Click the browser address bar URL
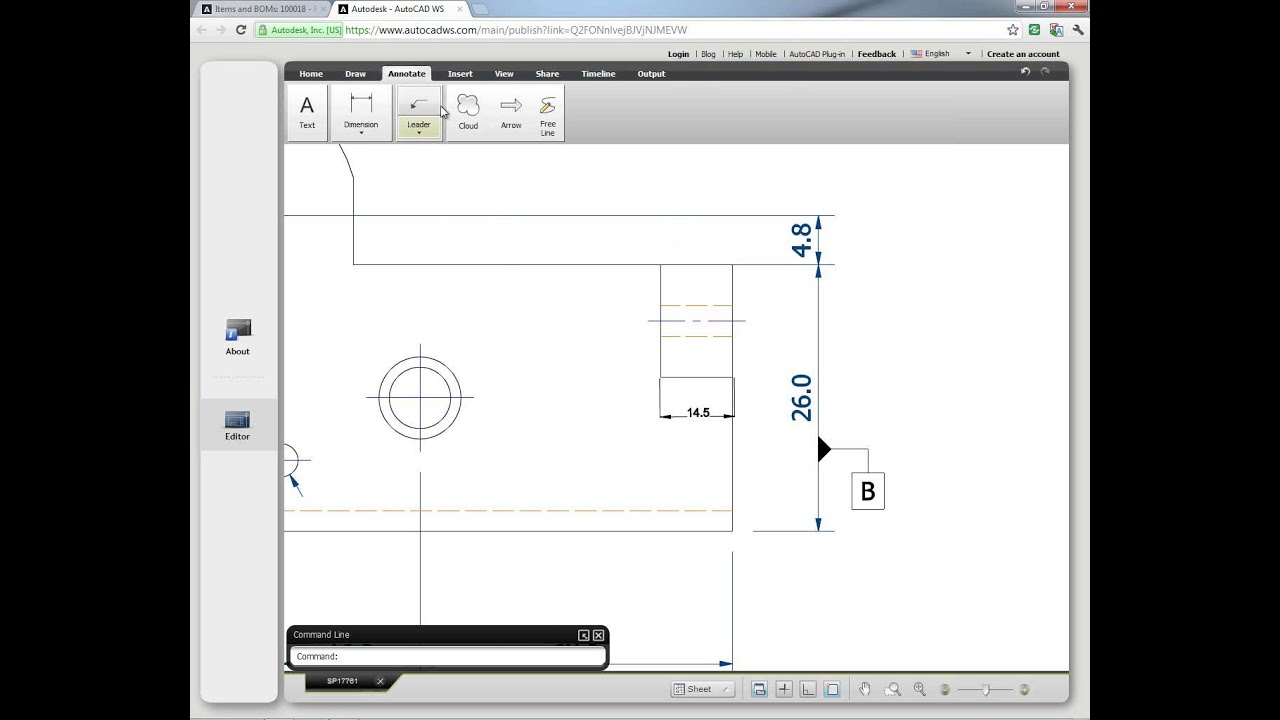The height and width of the screenshot is (720, 1280). (x=516, y=30)
